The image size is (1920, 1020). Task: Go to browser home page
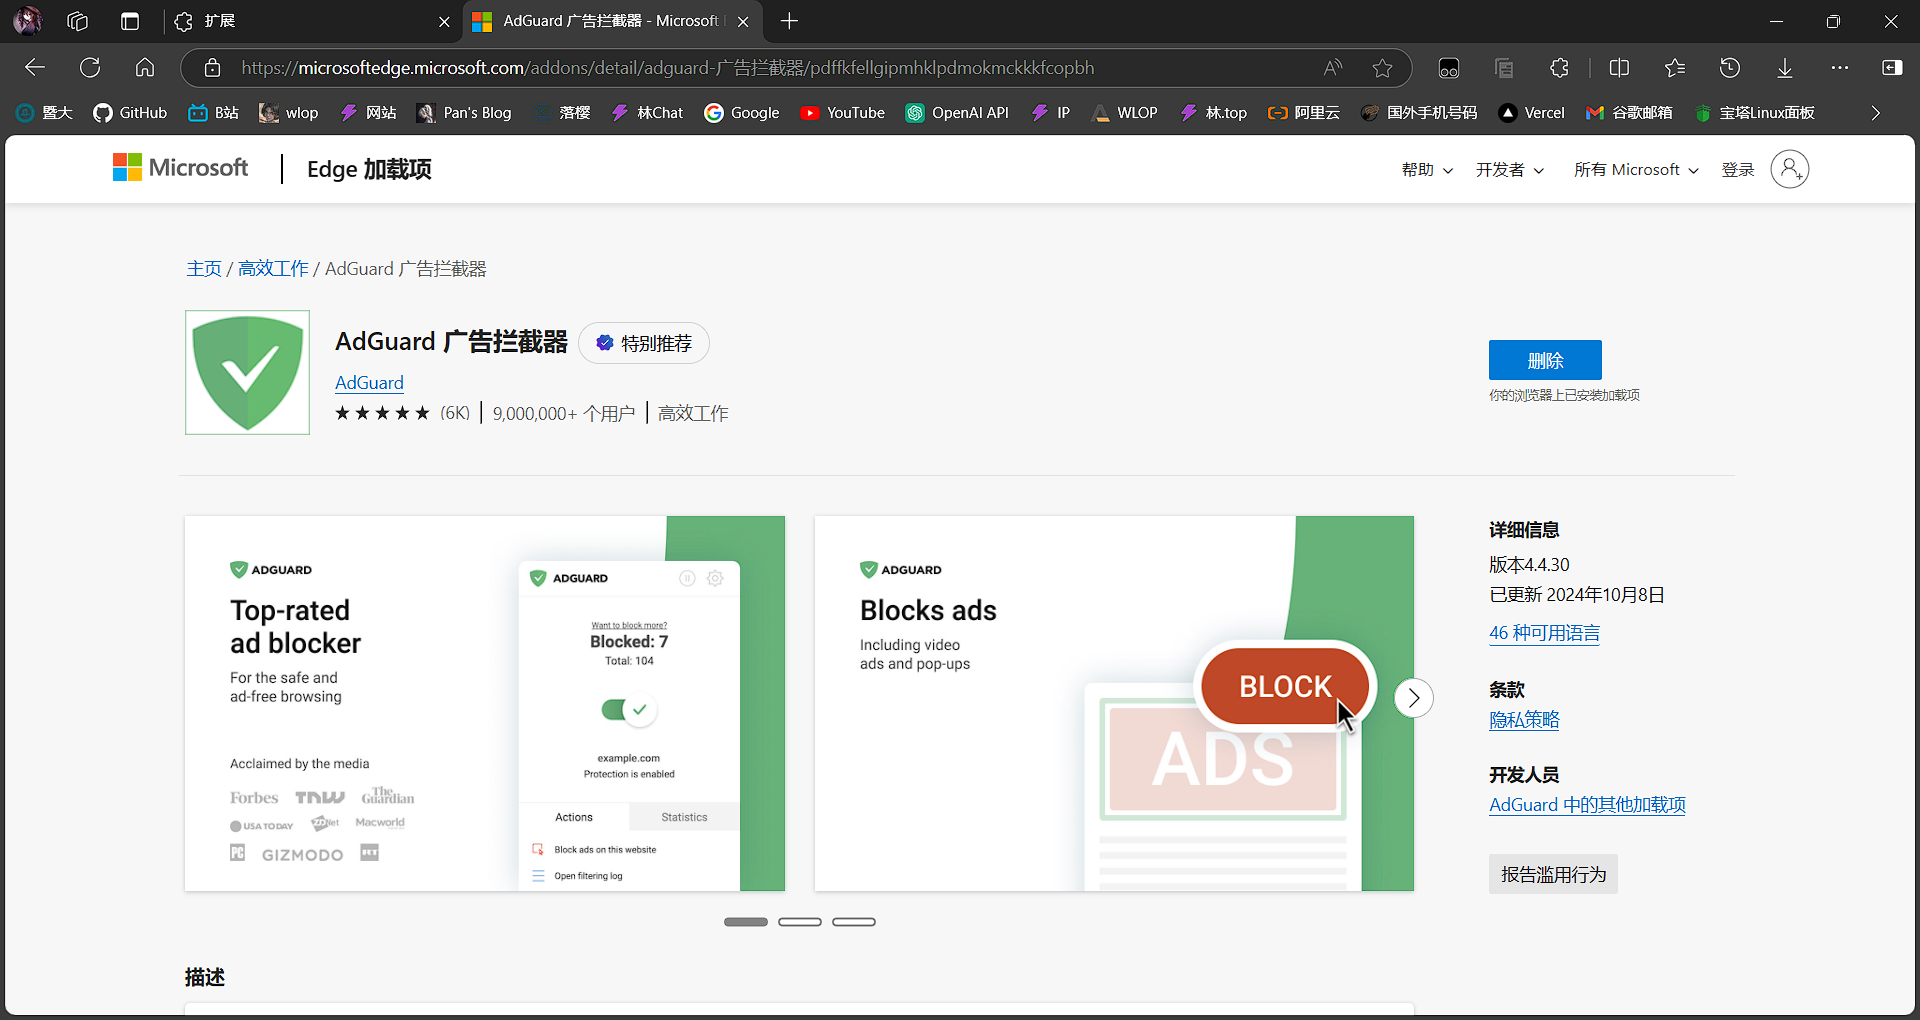pos(145,68)
